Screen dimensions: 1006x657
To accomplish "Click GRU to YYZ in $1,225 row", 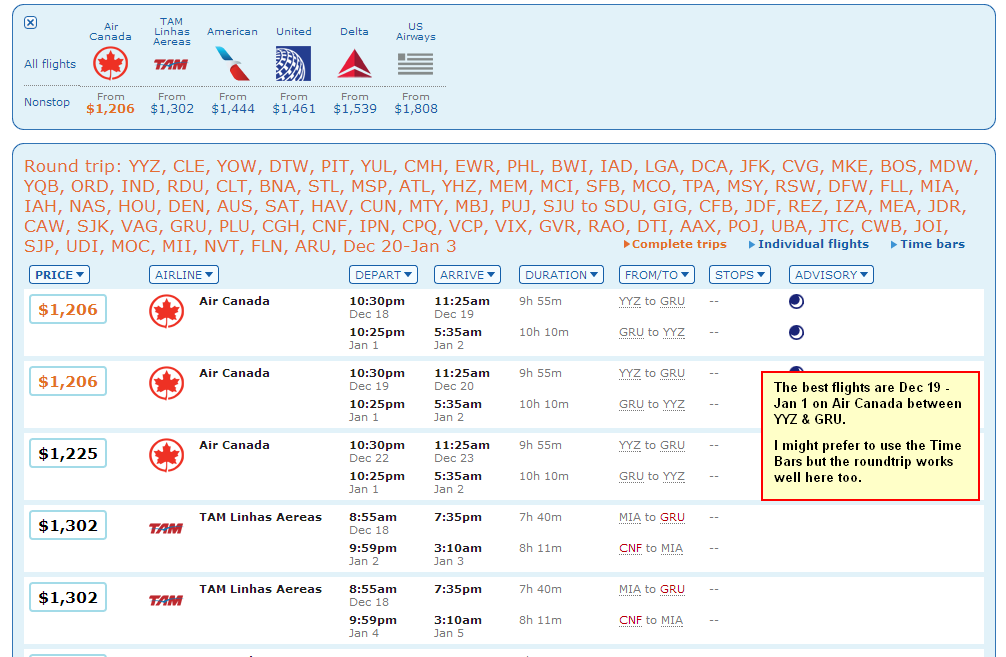I will pos(652,476).
